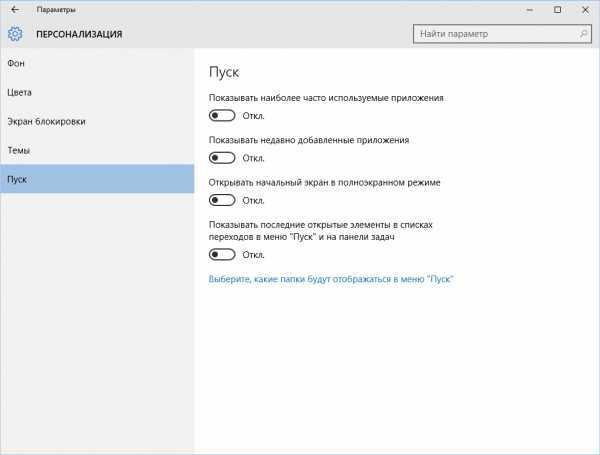Viewport: 600px width, 455px height.
Task: Click the ПЕРСОНАЛИЗАЦИЯ header title
Action: point(79,34)
